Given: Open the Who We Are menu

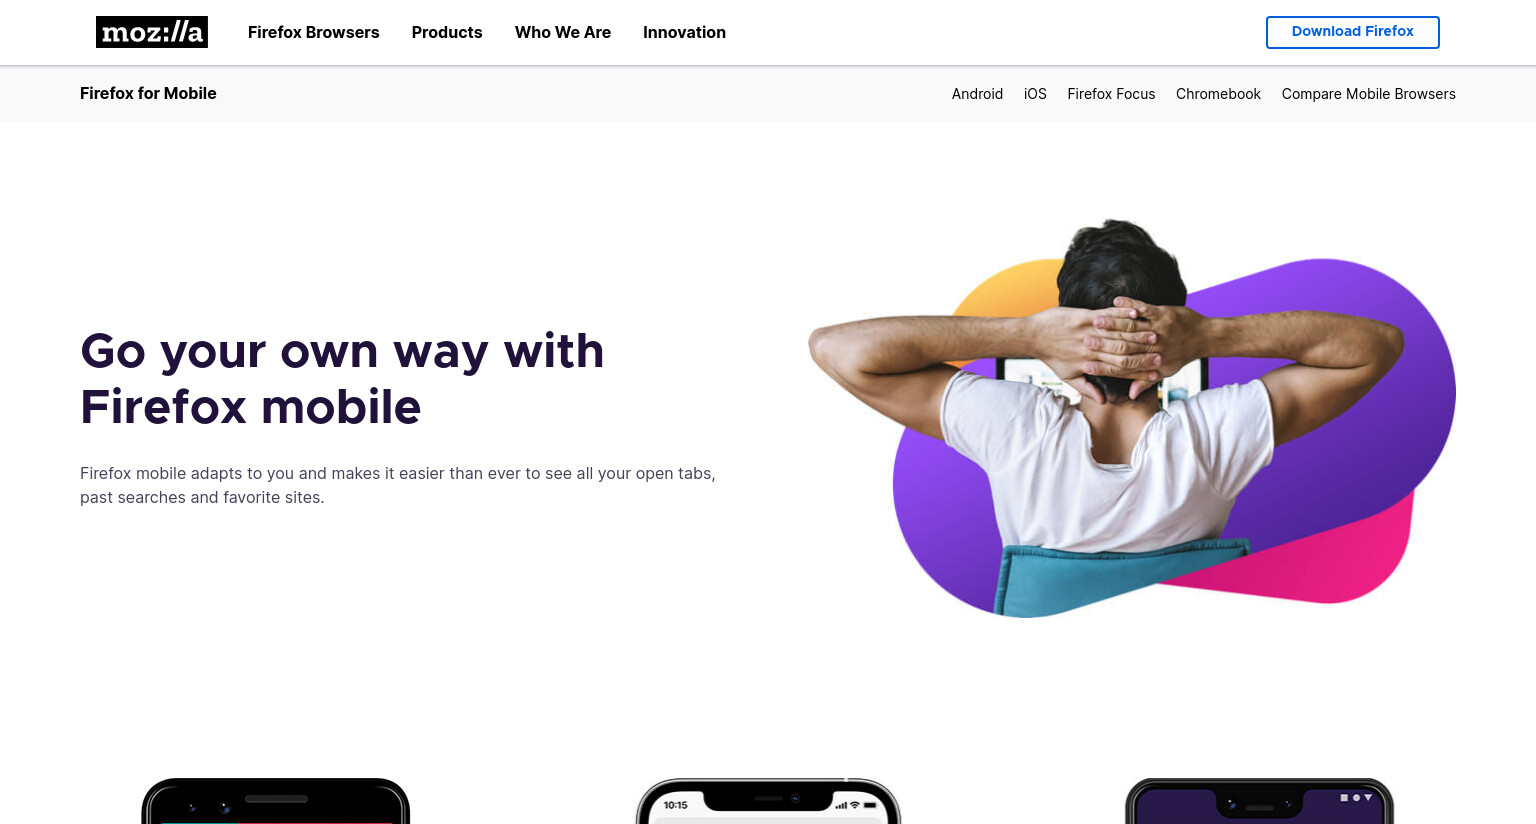Looking at the screenshot, I should 563,32.
